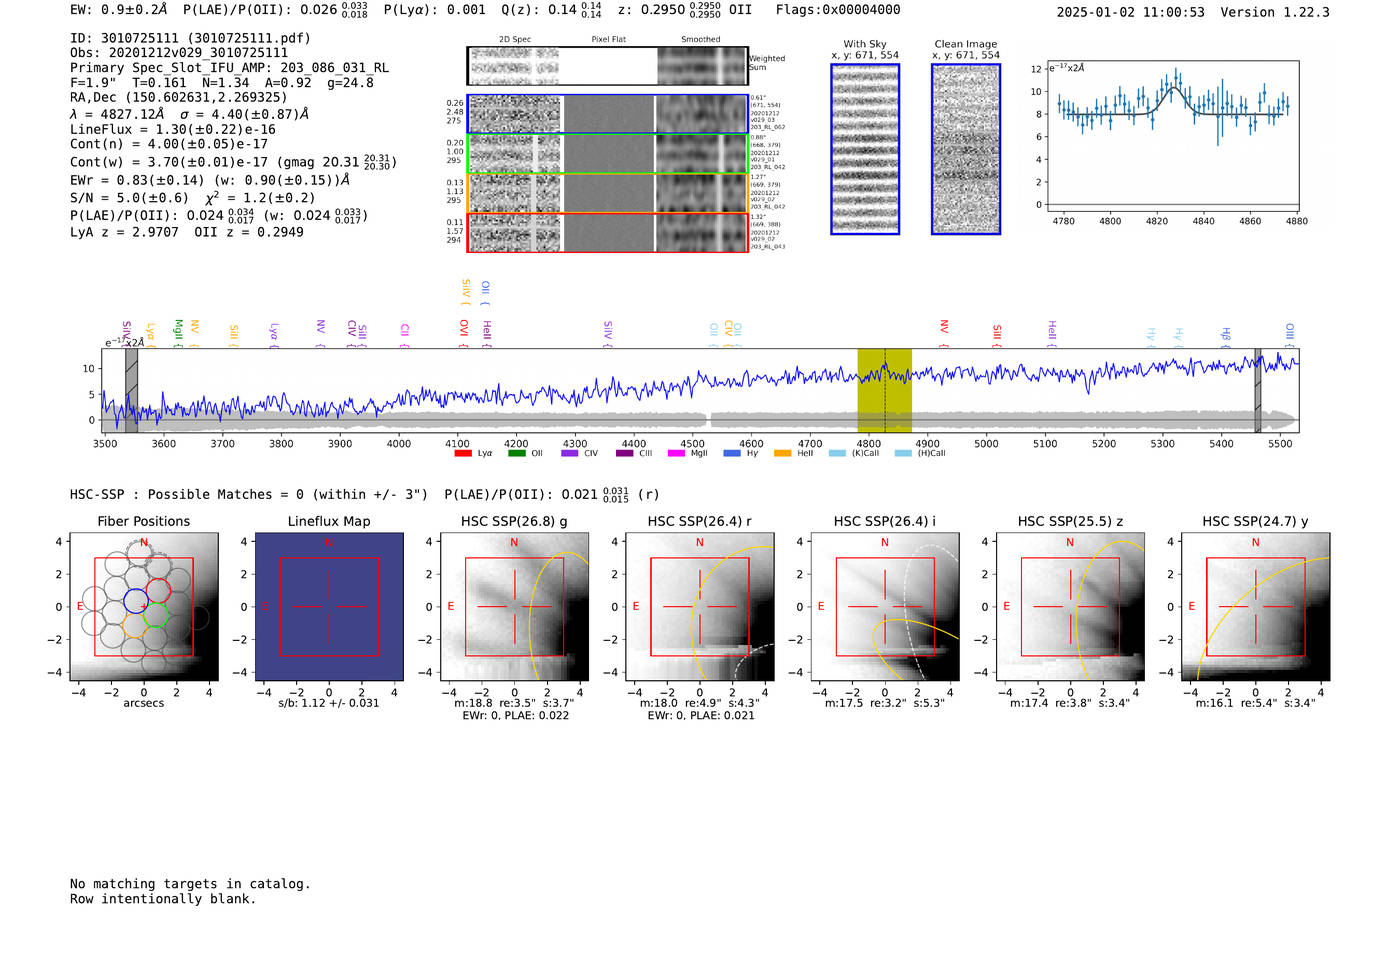This screenshot has width=1400, height=953.
Task: Select the HSC SSP(24.7) y image
Action: tap(1255, 607)
